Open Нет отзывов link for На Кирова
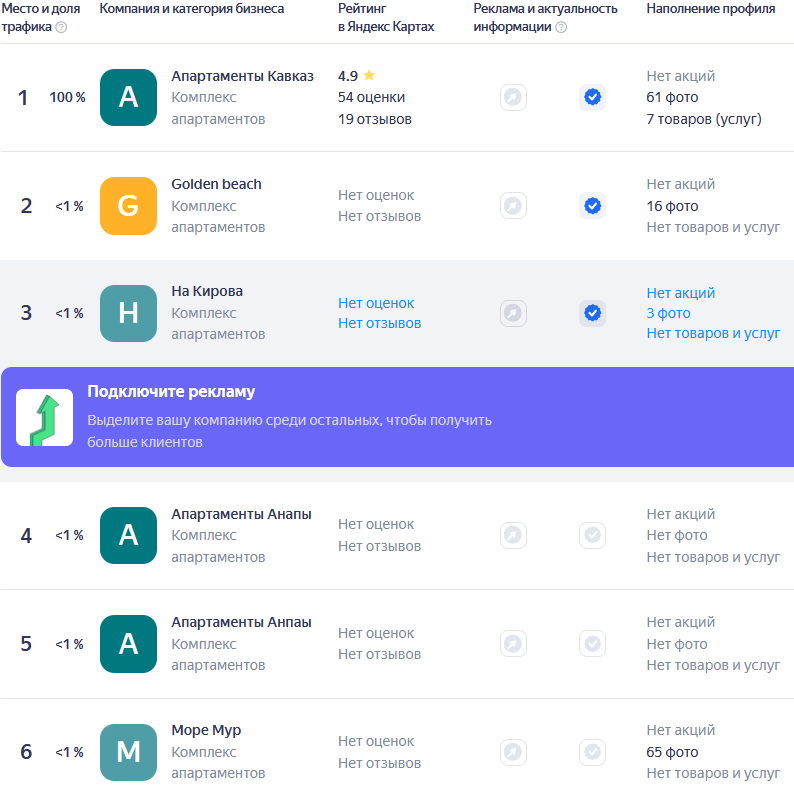This screenshot has height=800, width=794. click(x=380, y=323)
